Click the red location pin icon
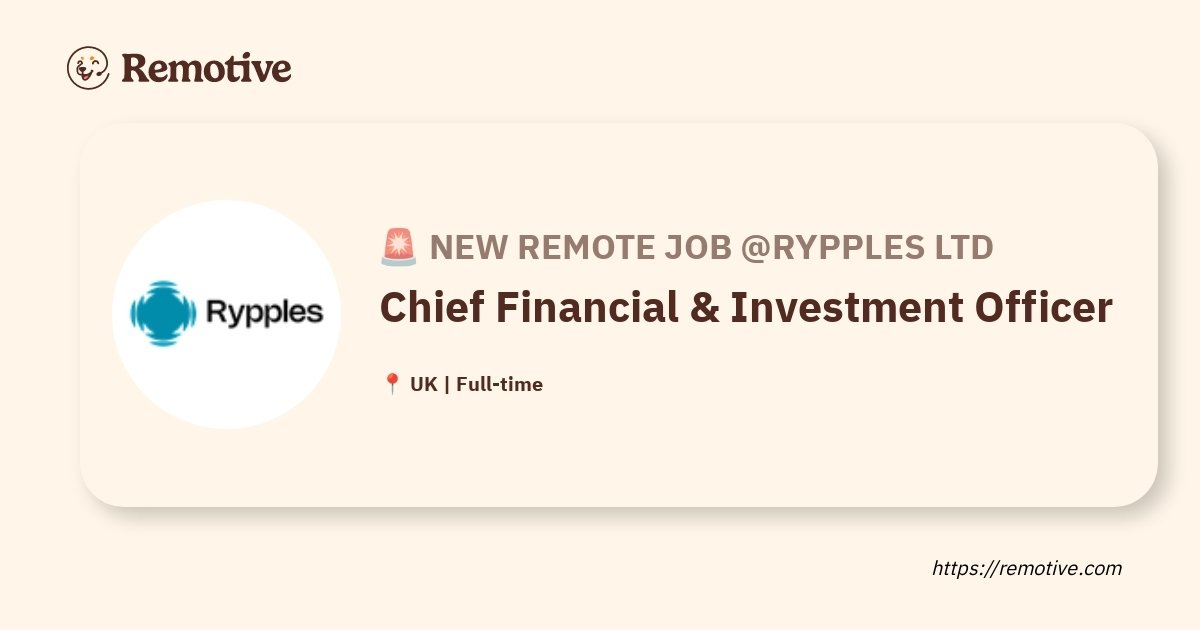The height and width of the screenshot is (630, 1200). coord(392,384)
